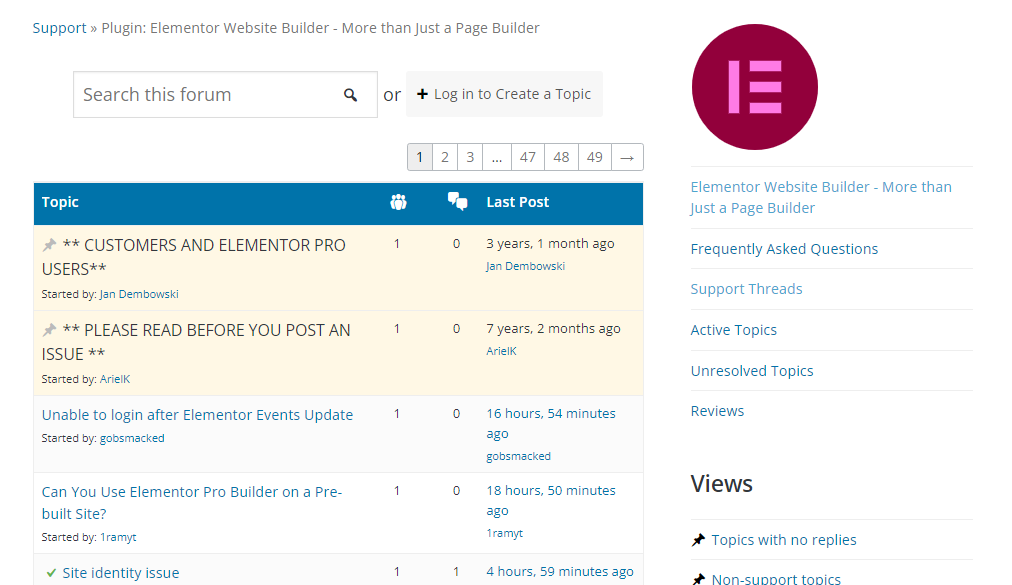The width and height of the screenshot is (1012, 585).
Task: Open gobsmacked profile under Started by
Action: [132, 438]
